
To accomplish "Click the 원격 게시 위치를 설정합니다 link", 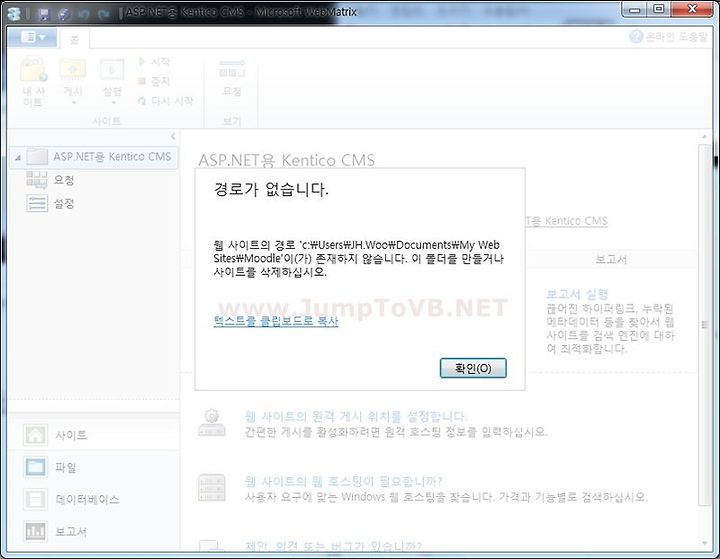I will 355,417.
